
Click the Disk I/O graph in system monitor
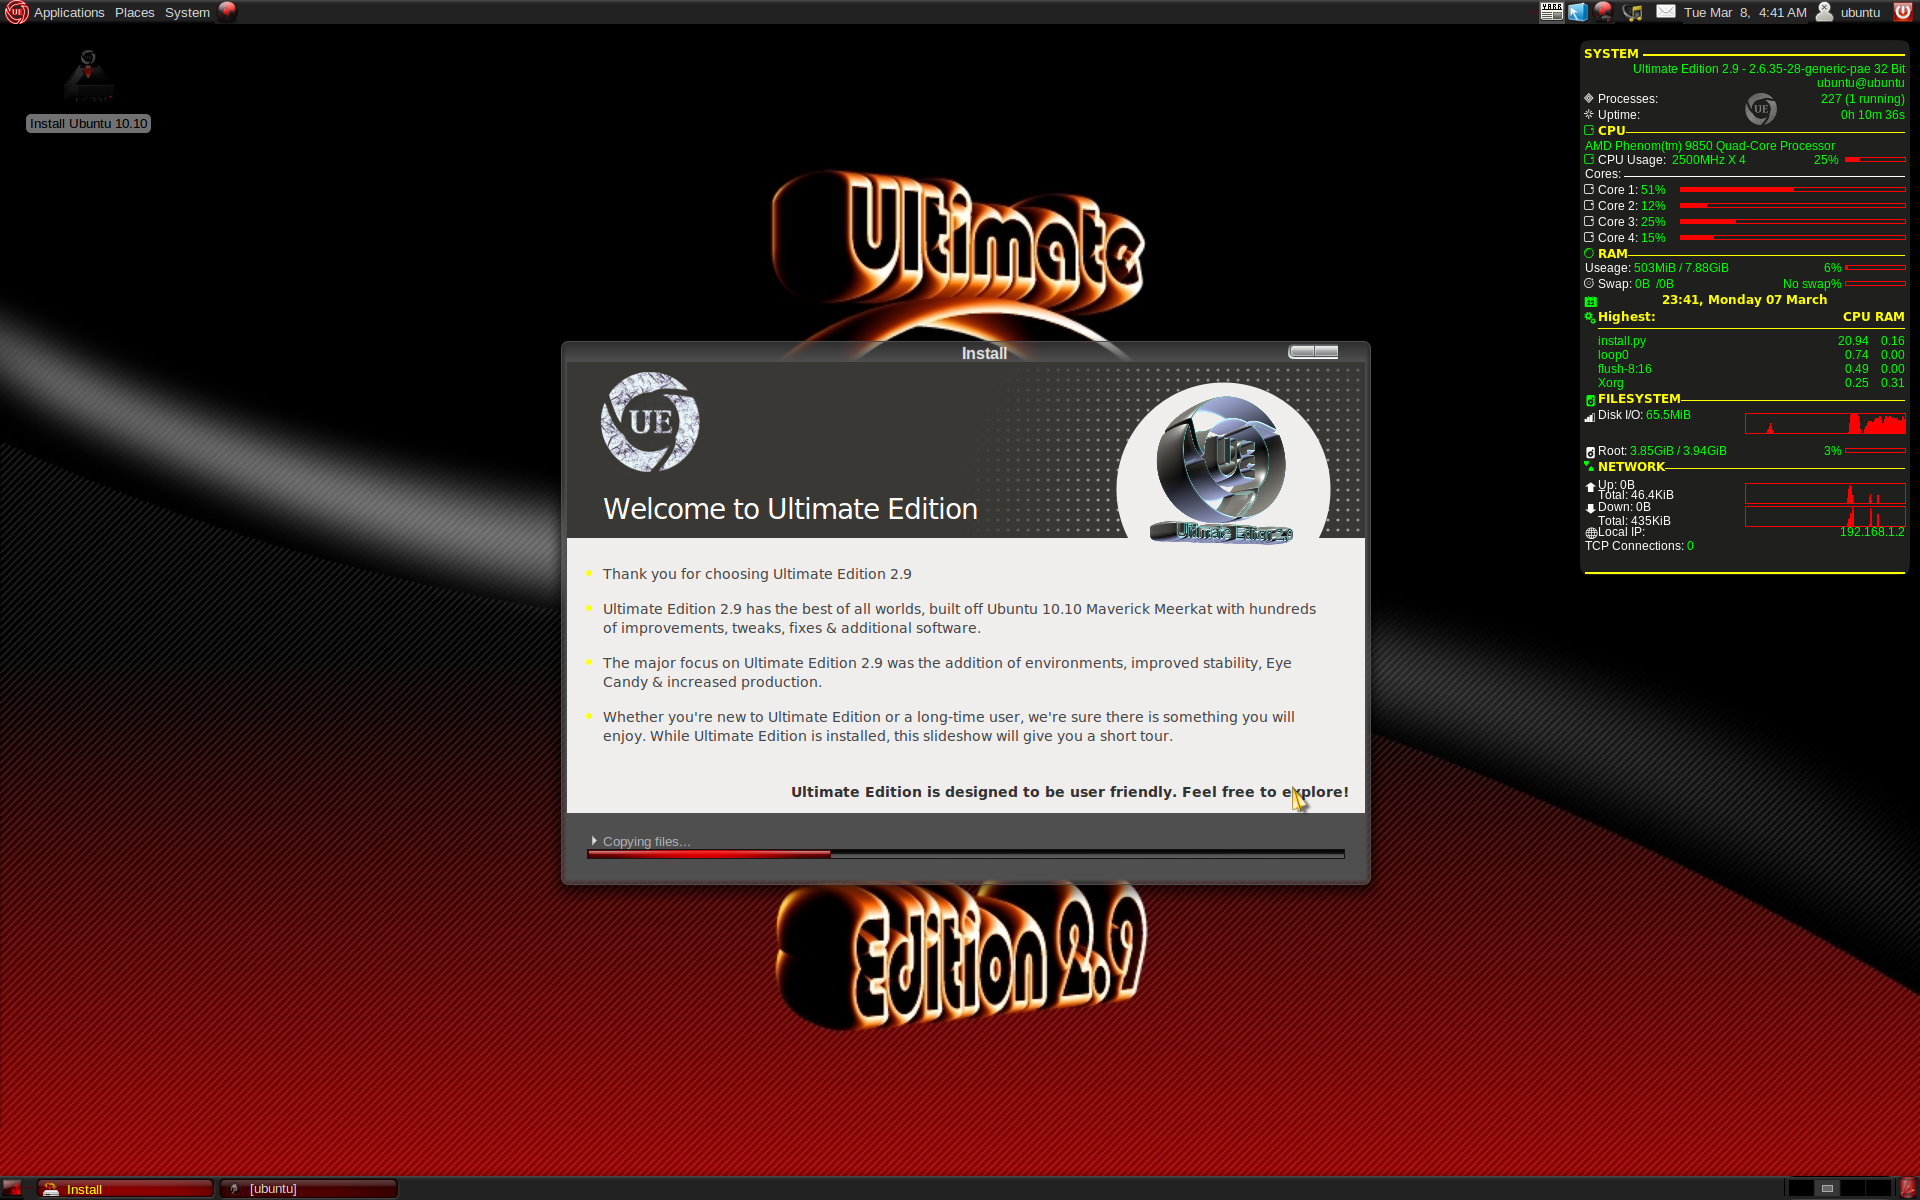(1825, 423)
